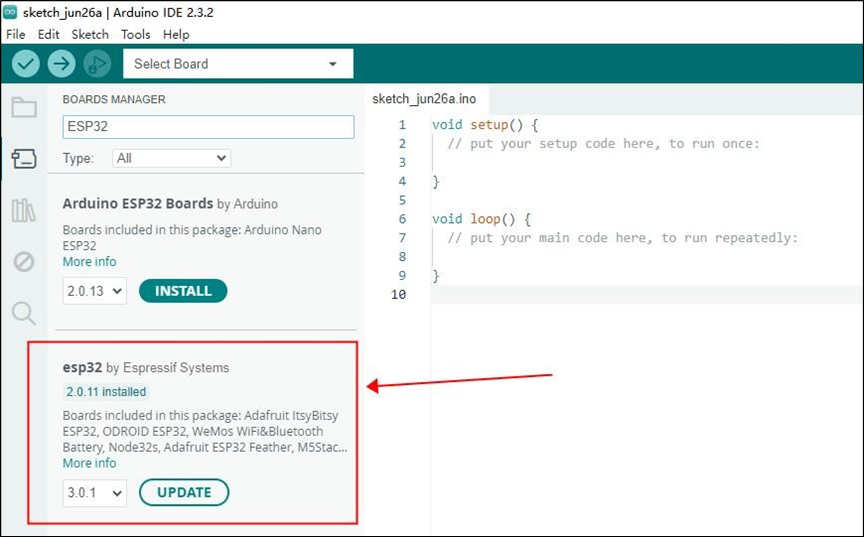Click line number 5 in the gutter
The image size is (864, 537).
tap(402, 200)
